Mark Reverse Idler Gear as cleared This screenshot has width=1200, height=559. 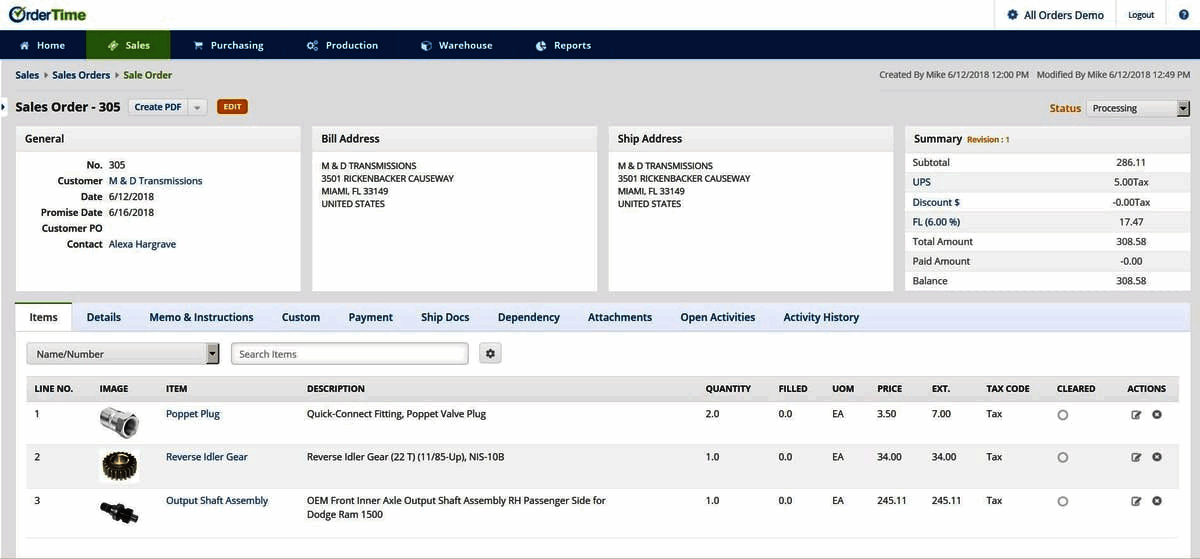(1062, 458)
